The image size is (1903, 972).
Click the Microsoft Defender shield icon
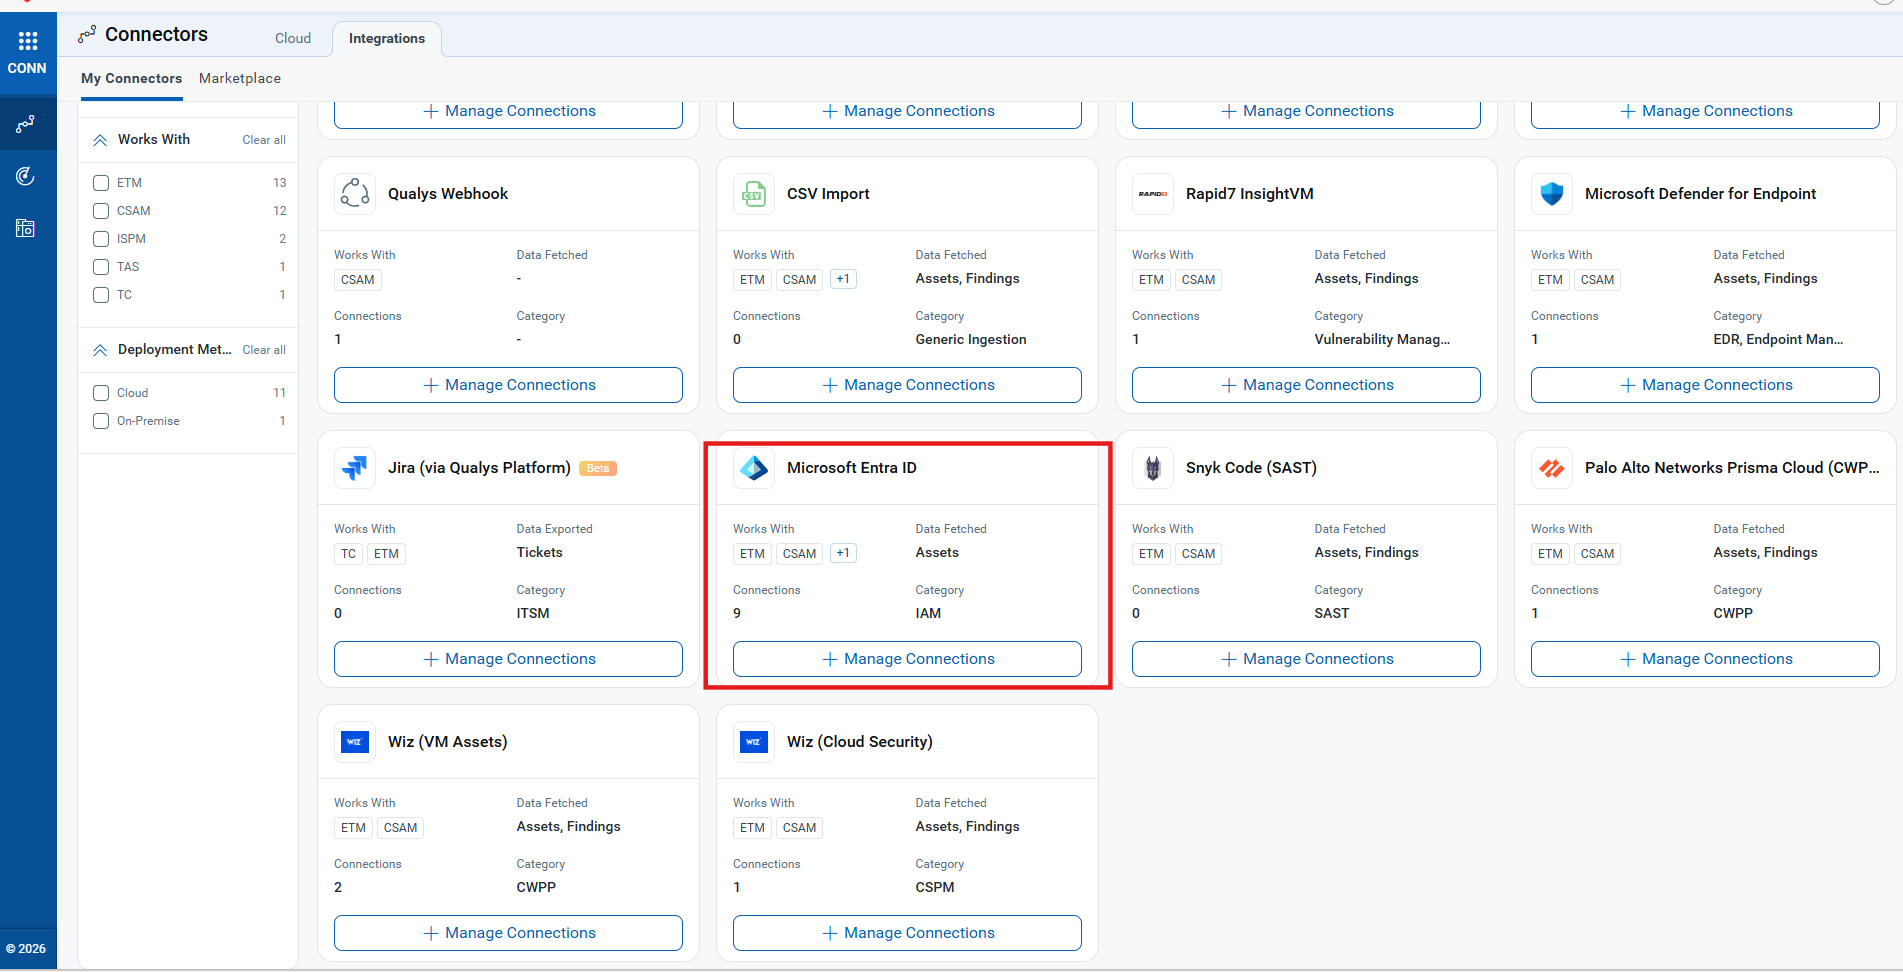coord(1551,194)
